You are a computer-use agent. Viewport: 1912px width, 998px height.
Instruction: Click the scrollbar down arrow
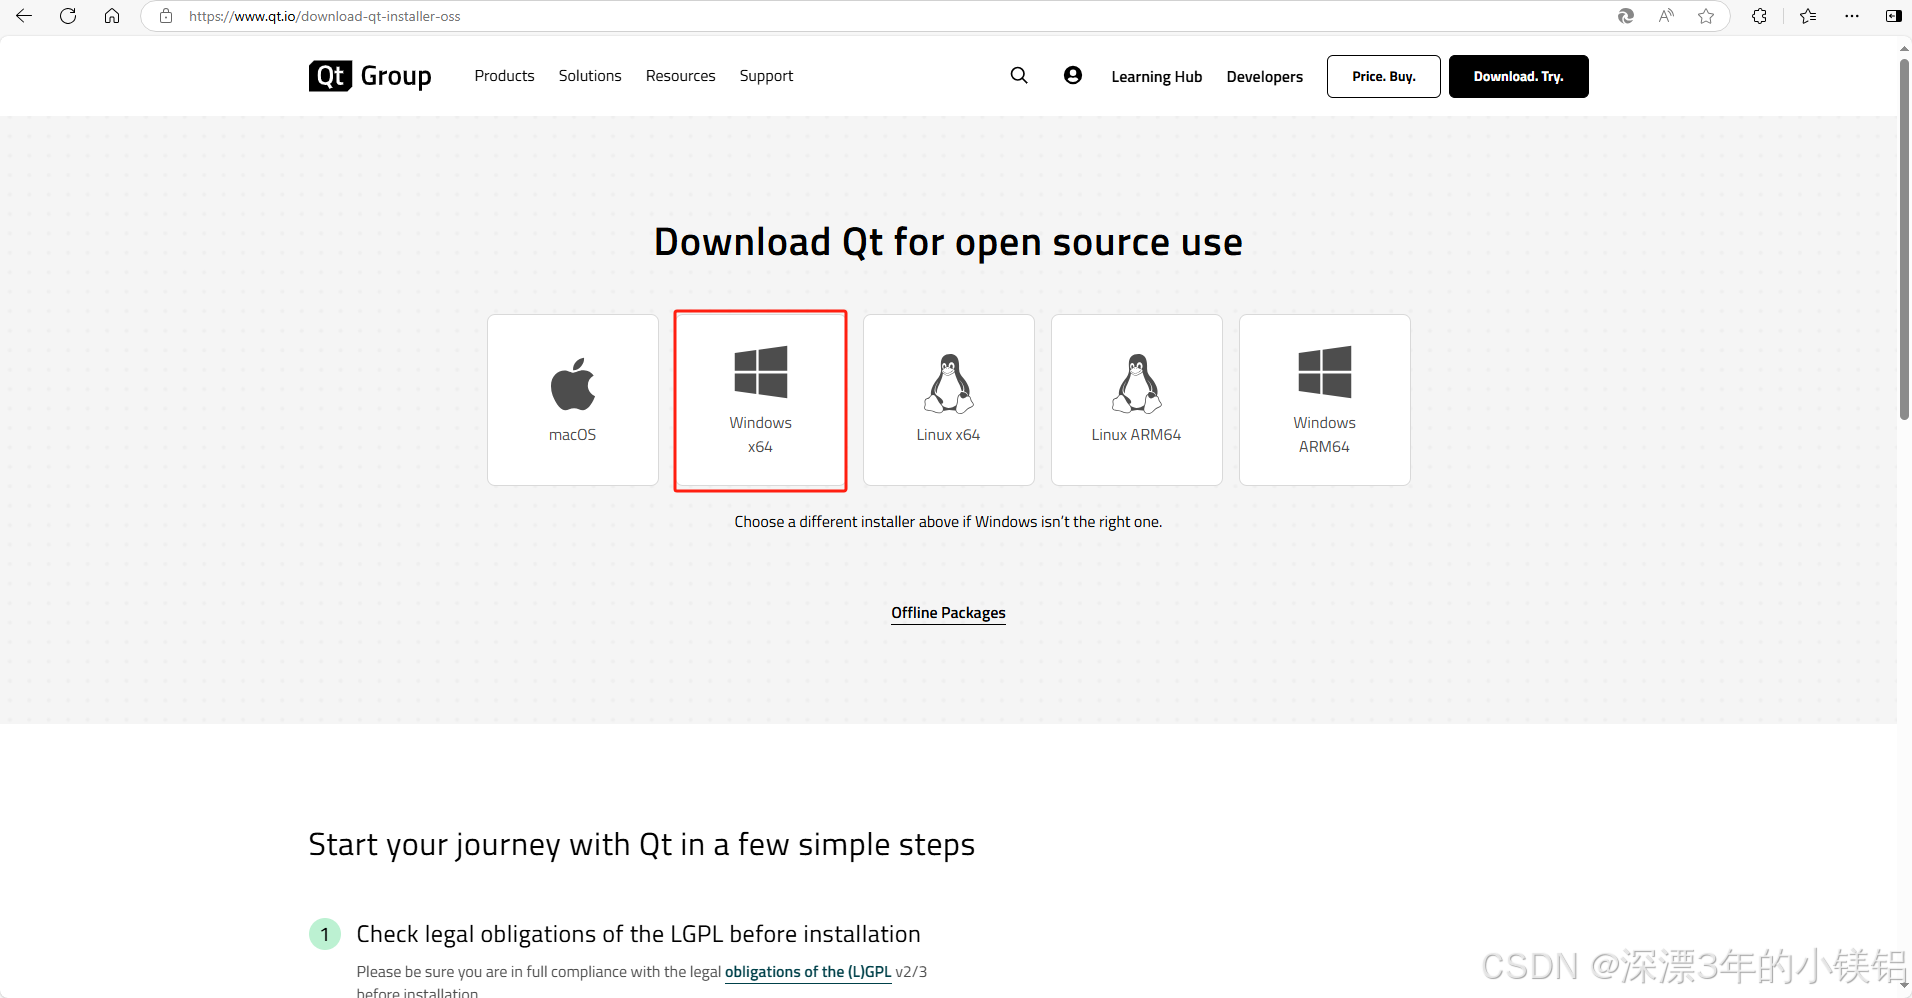pos(1904,987)
